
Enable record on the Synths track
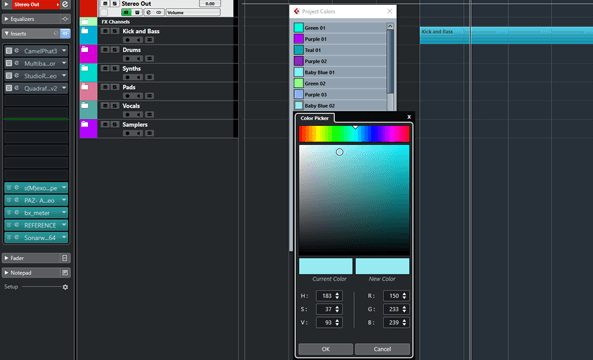127,77
